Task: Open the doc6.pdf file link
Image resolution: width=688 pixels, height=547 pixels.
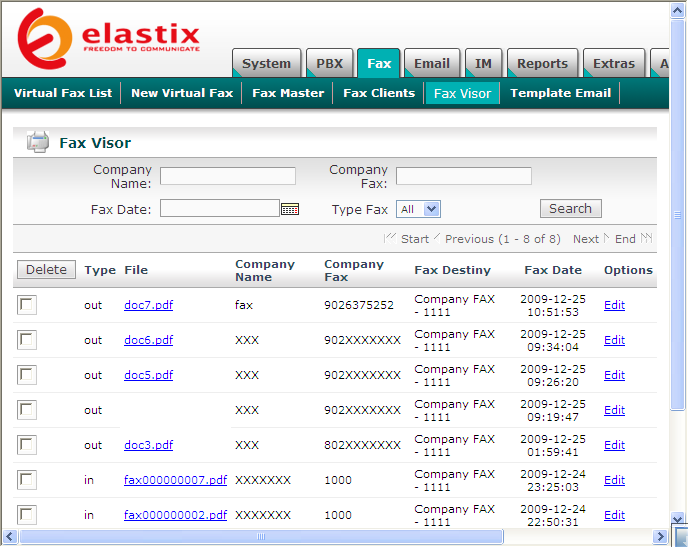Action: pos(148,340)
